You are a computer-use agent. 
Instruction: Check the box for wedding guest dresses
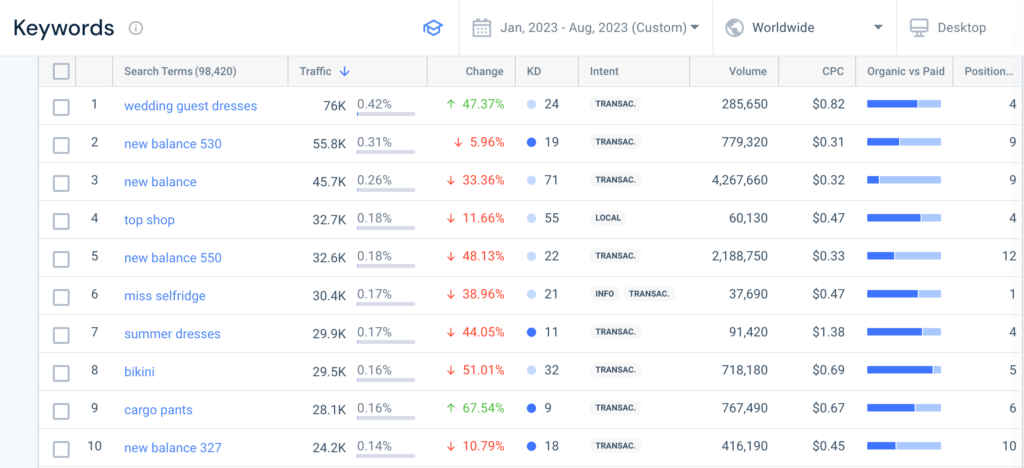point(61,106)
